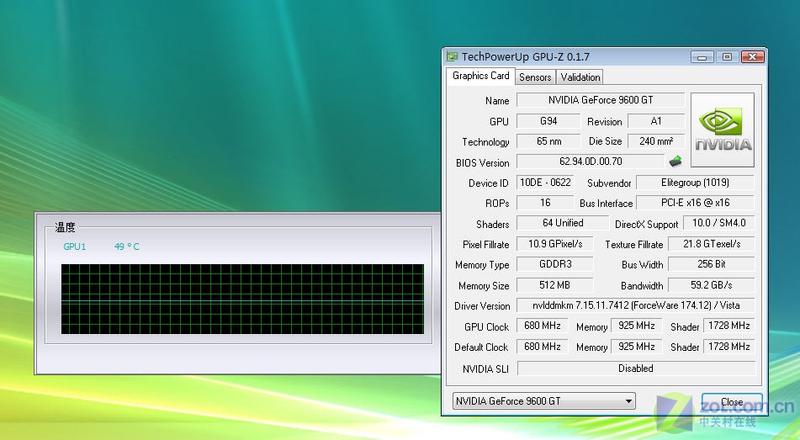
Task: Switch to the Validation tab
Action: [x=580, y=77]
